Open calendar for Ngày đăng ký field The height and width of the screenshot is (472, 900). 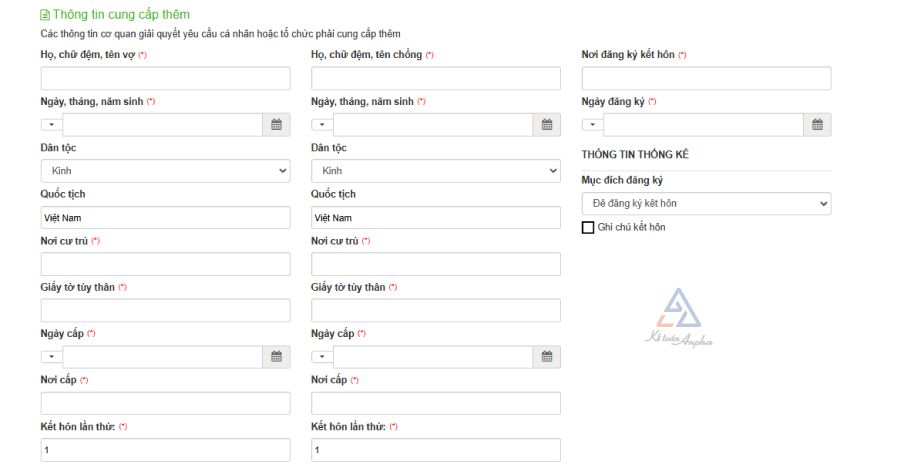[x=817, y=125]
